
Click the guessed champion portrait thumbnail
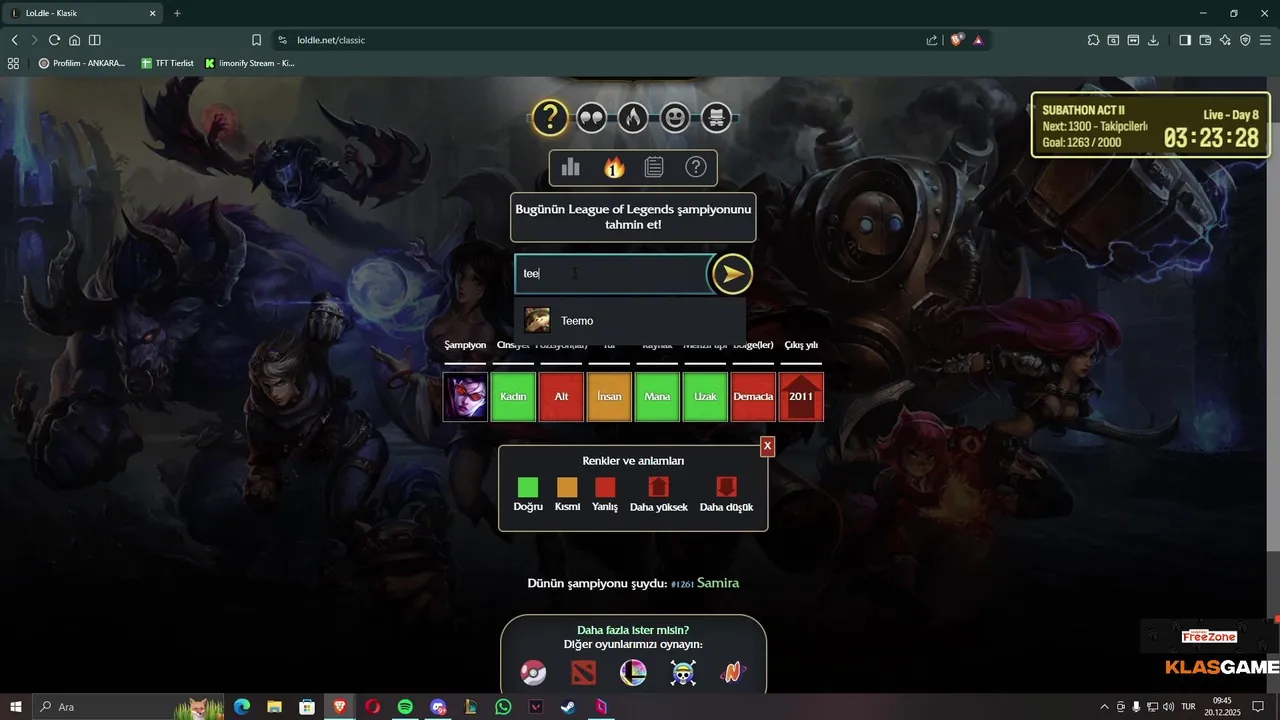465,397
